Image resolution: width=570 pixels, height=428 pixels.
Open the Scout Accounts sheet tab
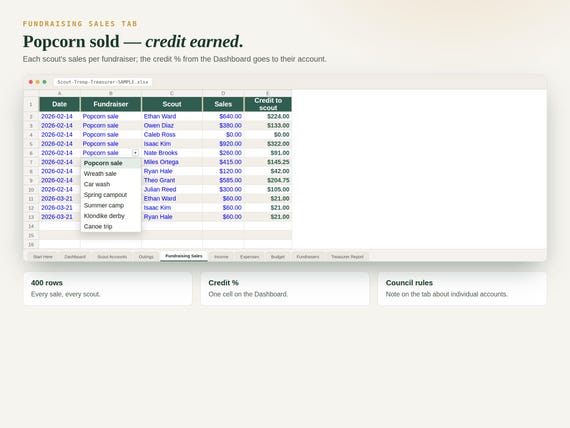click(112, 257)
